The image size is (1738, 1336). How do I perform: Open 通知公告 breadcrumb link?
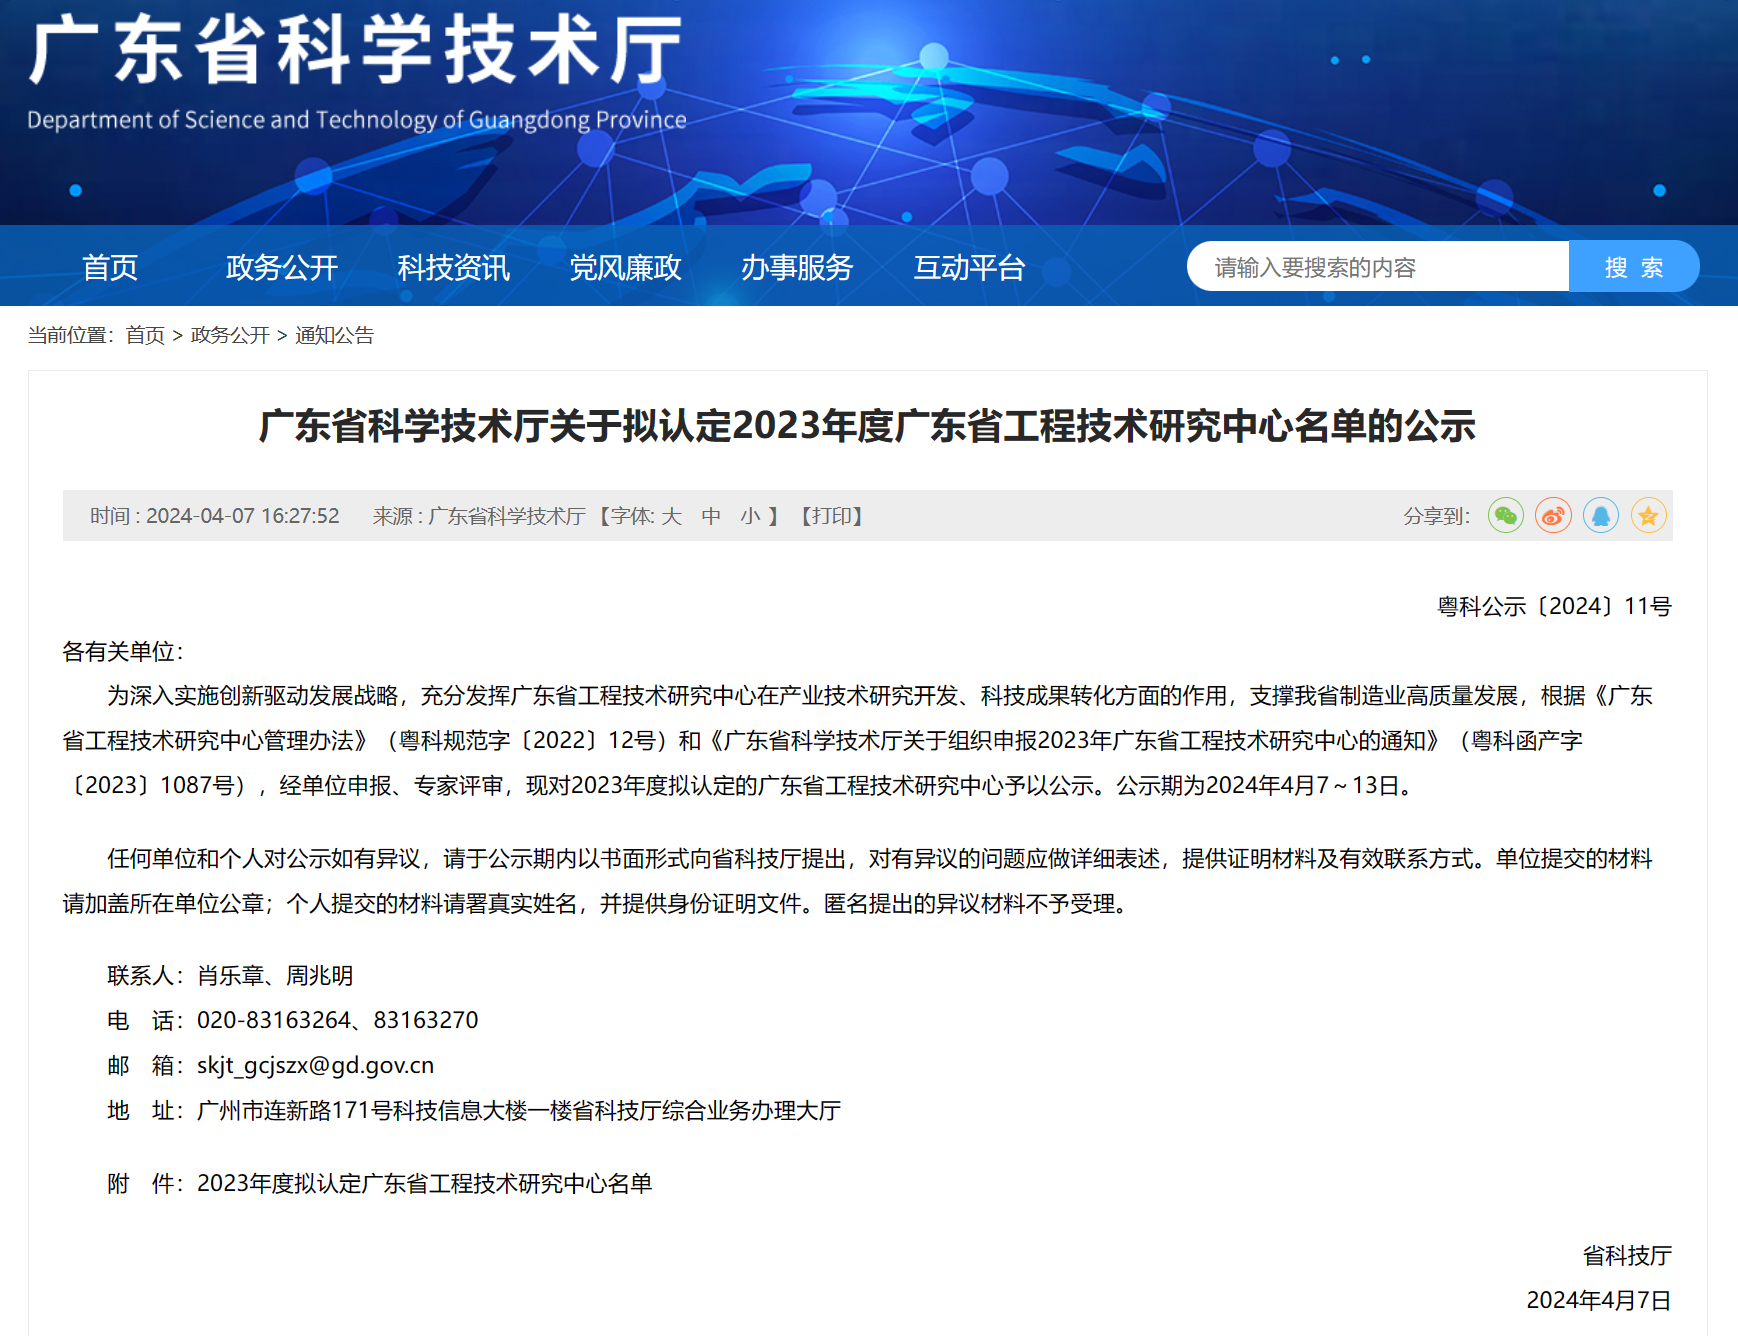(334, 335)
